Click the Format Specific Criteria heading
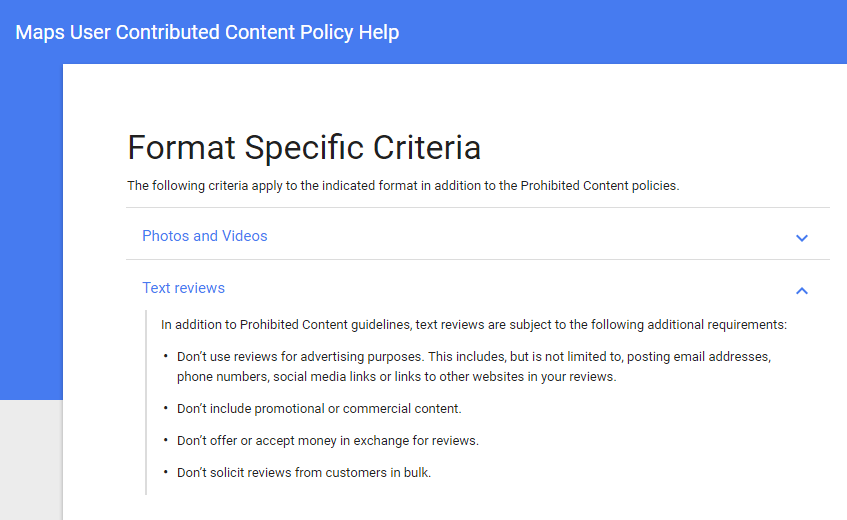This screenshot has height=520, width=847. point(304,147)
